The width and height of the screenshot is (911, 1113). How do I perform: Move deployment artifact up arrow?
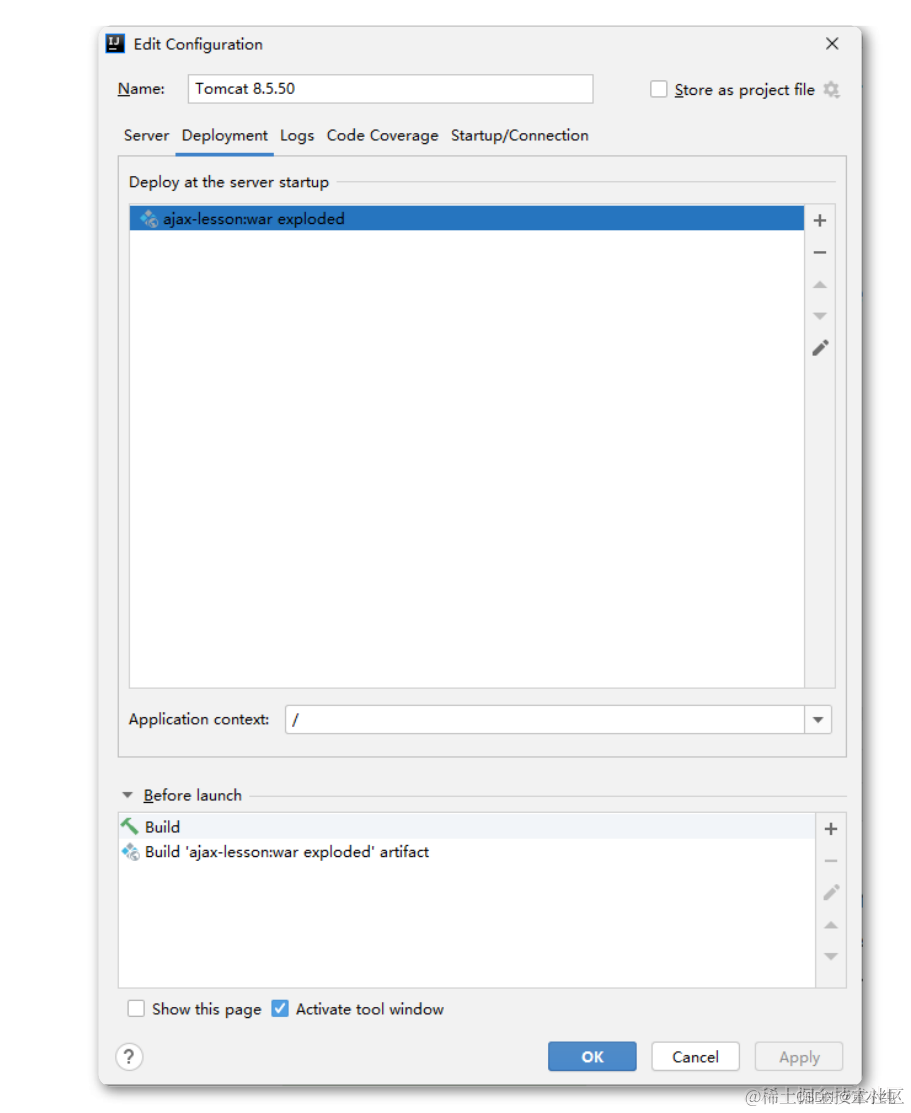pos(819,285)
